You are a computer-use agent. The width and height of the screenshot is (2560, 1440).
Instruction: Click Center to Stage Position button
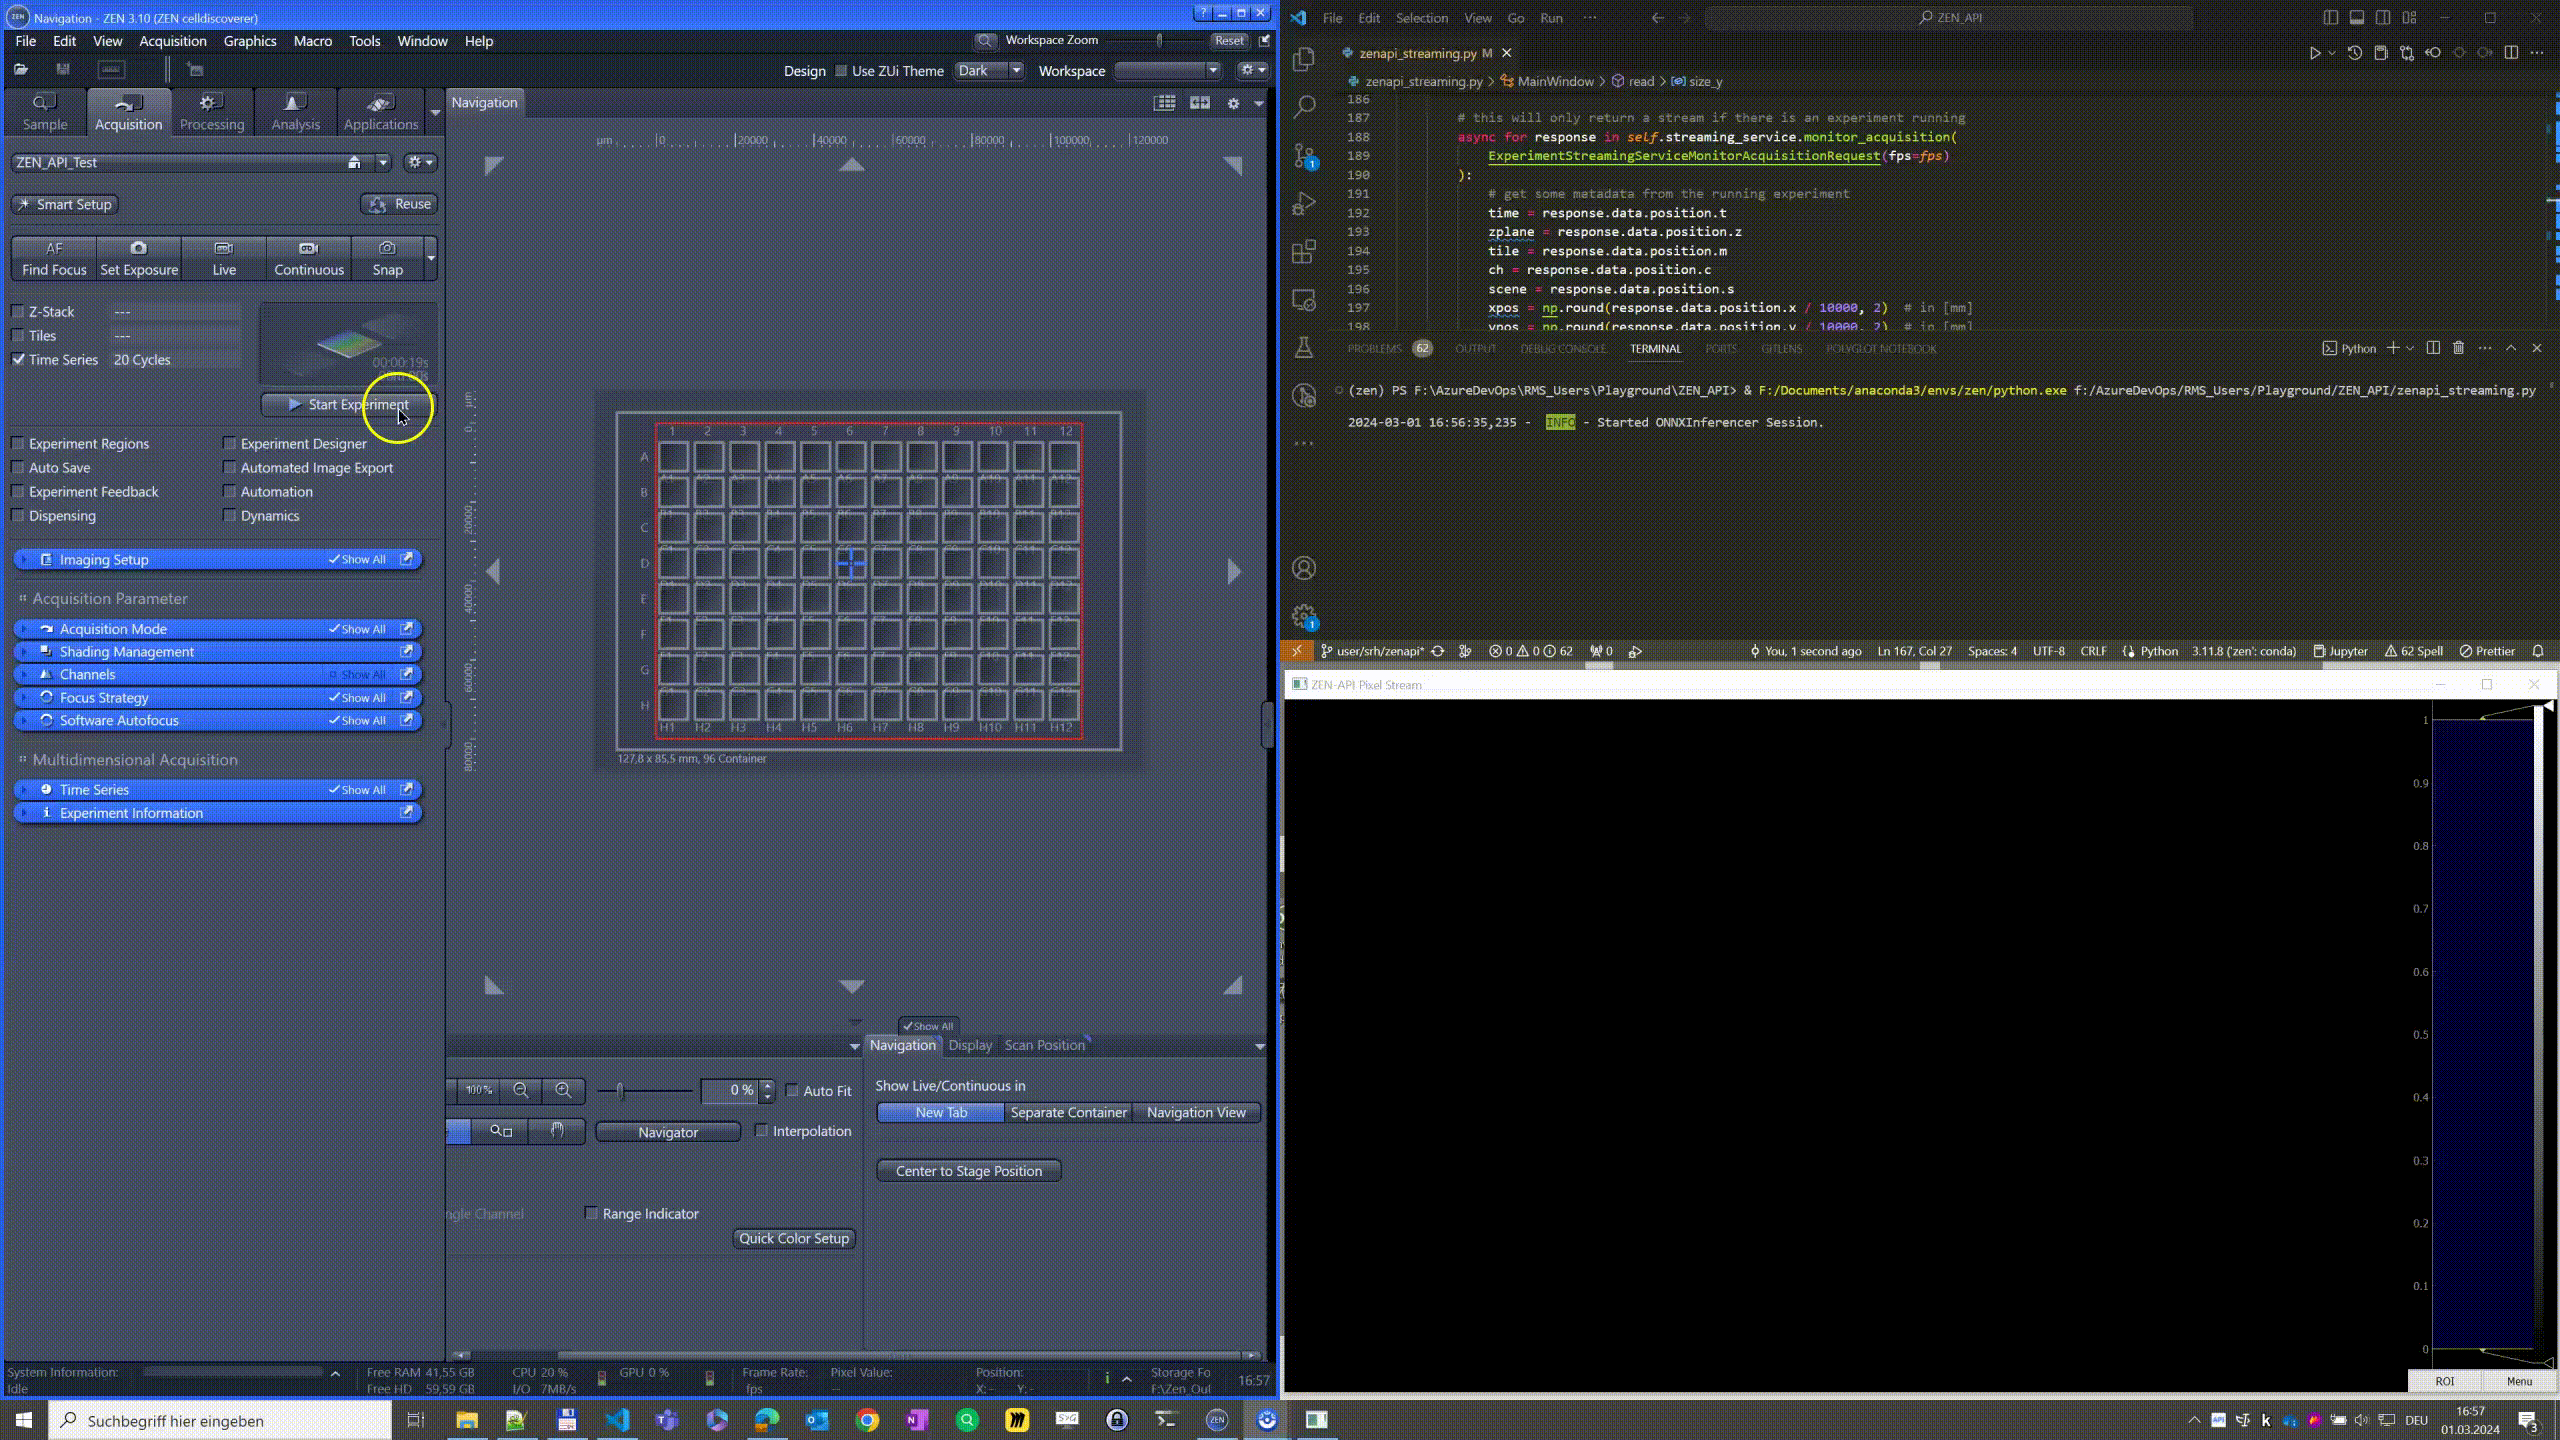coord(968,1171)
